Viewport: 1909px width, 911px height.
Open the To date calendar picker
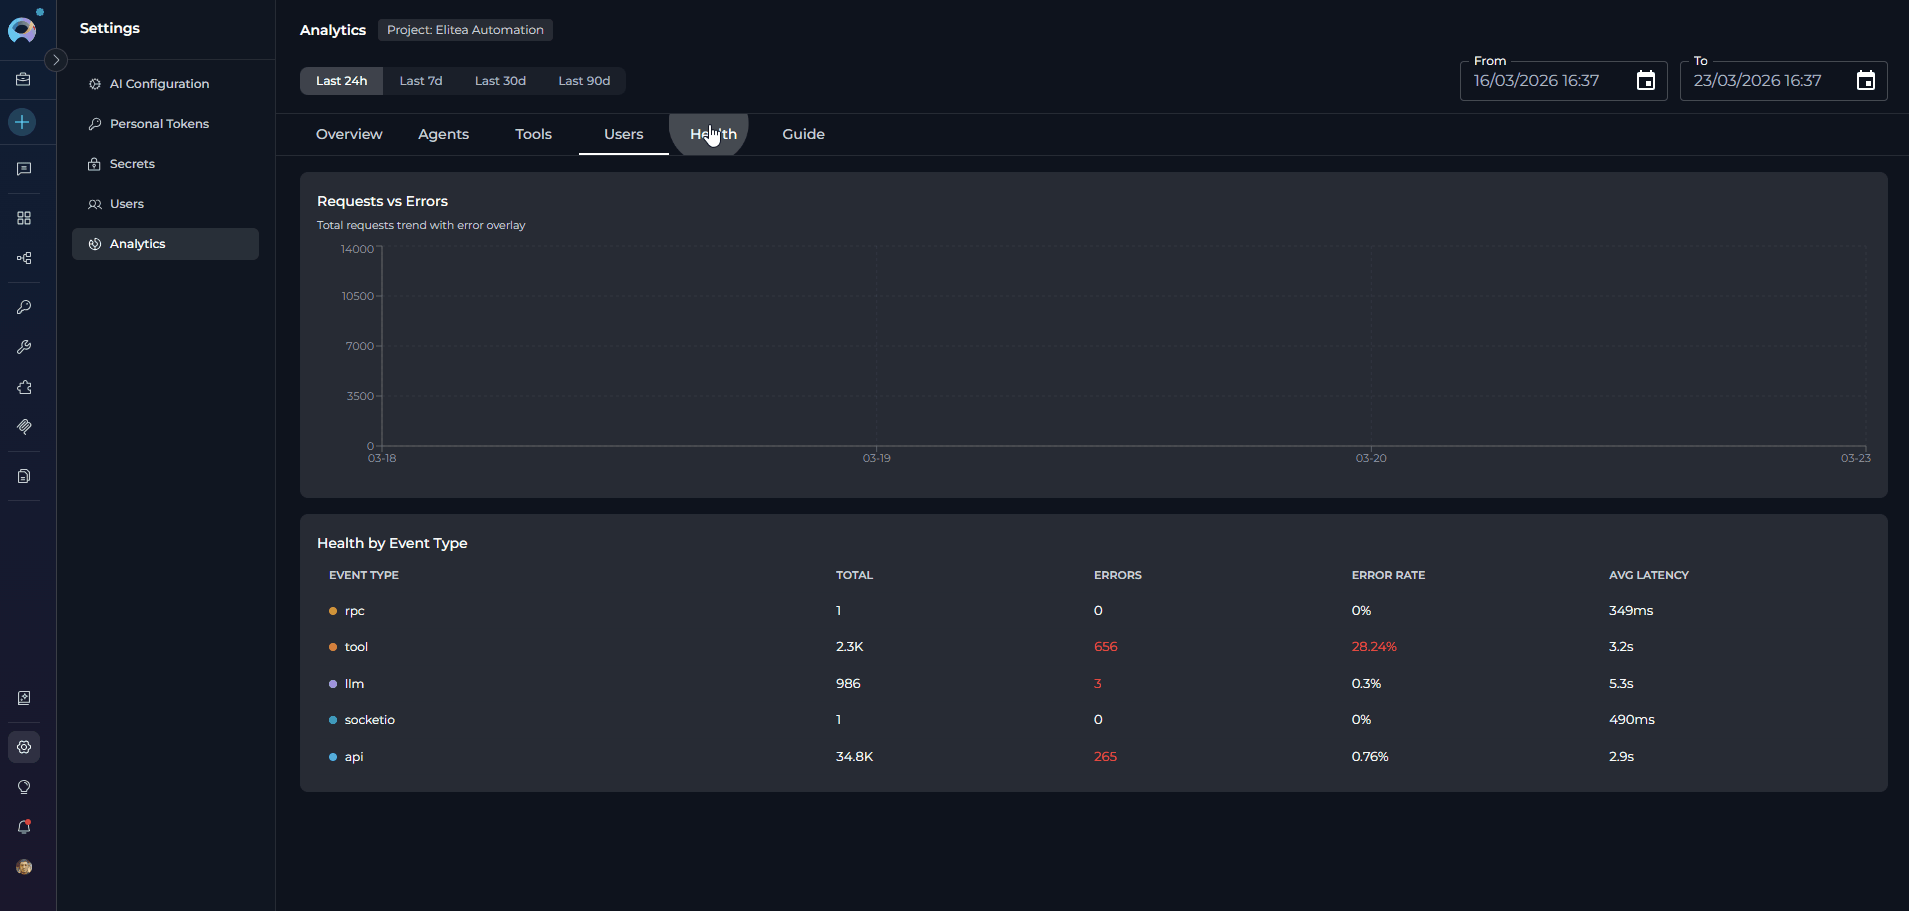tap(1865, 81)
